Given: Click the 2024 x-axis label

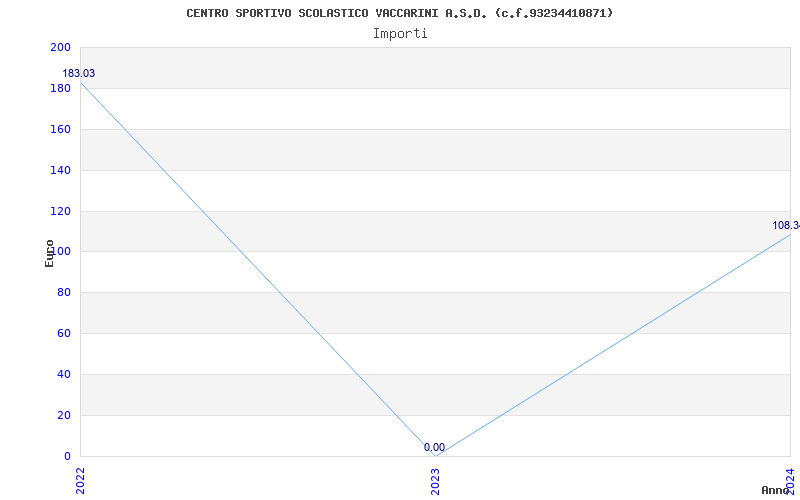Looking at the screenshot, I should 790,480.
